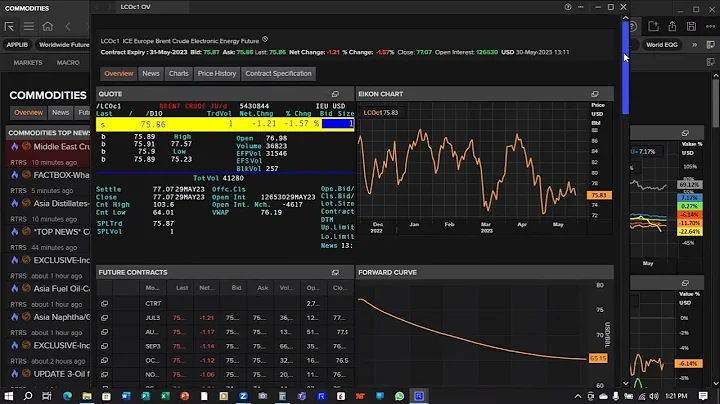
Task: Click the 65.15 label on the forward curve
Action: click(x=598, y=358)
